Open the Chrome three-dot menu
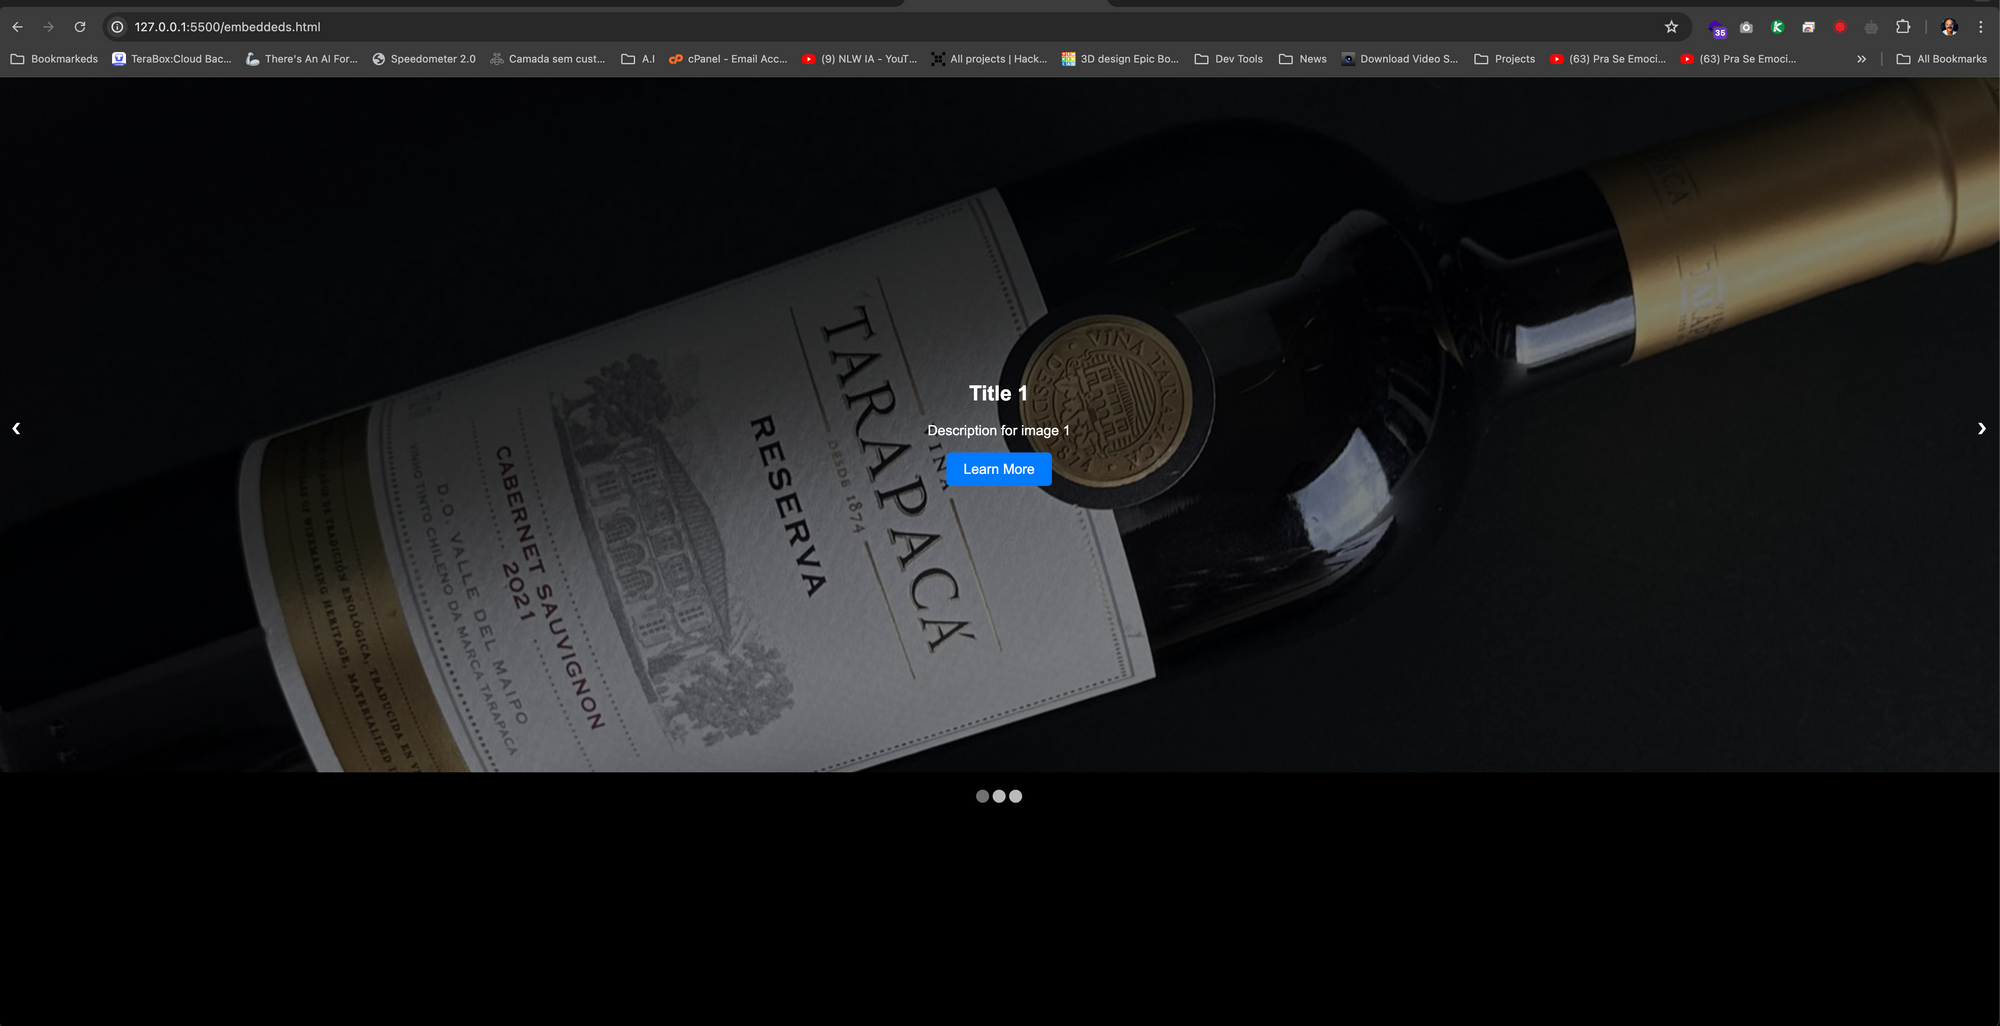The image size is (2000, 1026). pos(1980,27)
